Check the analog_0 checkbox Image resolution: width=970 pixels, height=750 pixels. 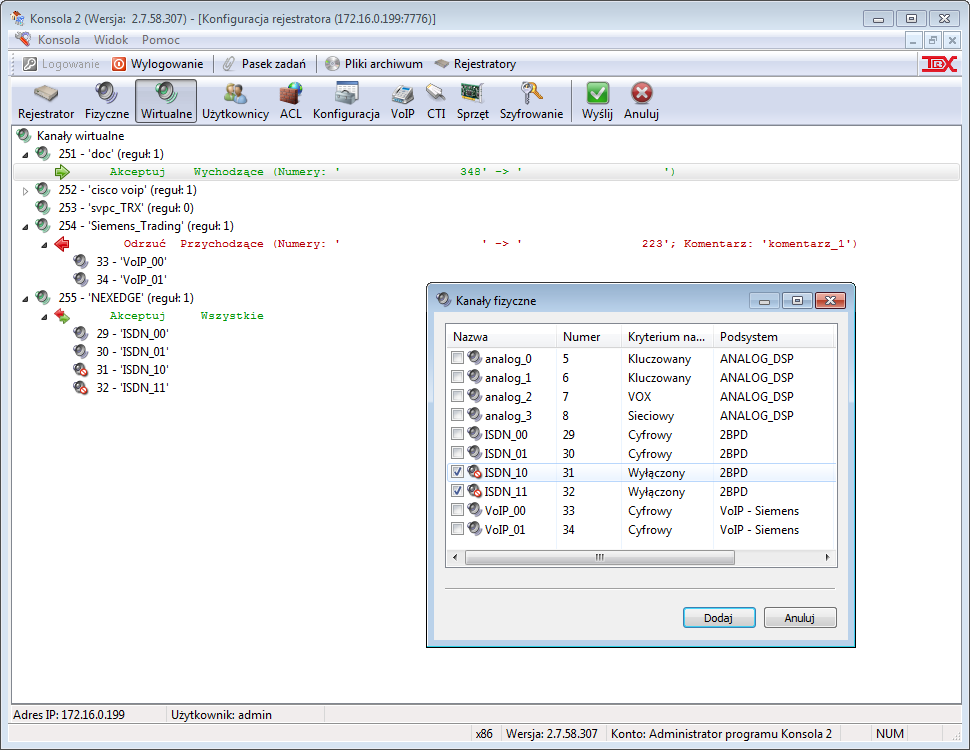point(457,358)
